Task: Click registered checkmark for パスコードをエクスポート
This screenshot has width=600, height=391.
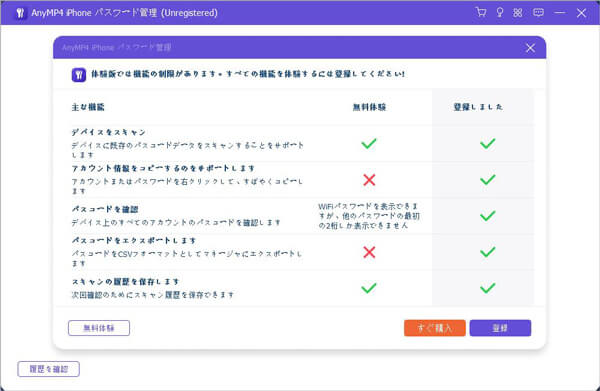Action: [x=488, y=252]
